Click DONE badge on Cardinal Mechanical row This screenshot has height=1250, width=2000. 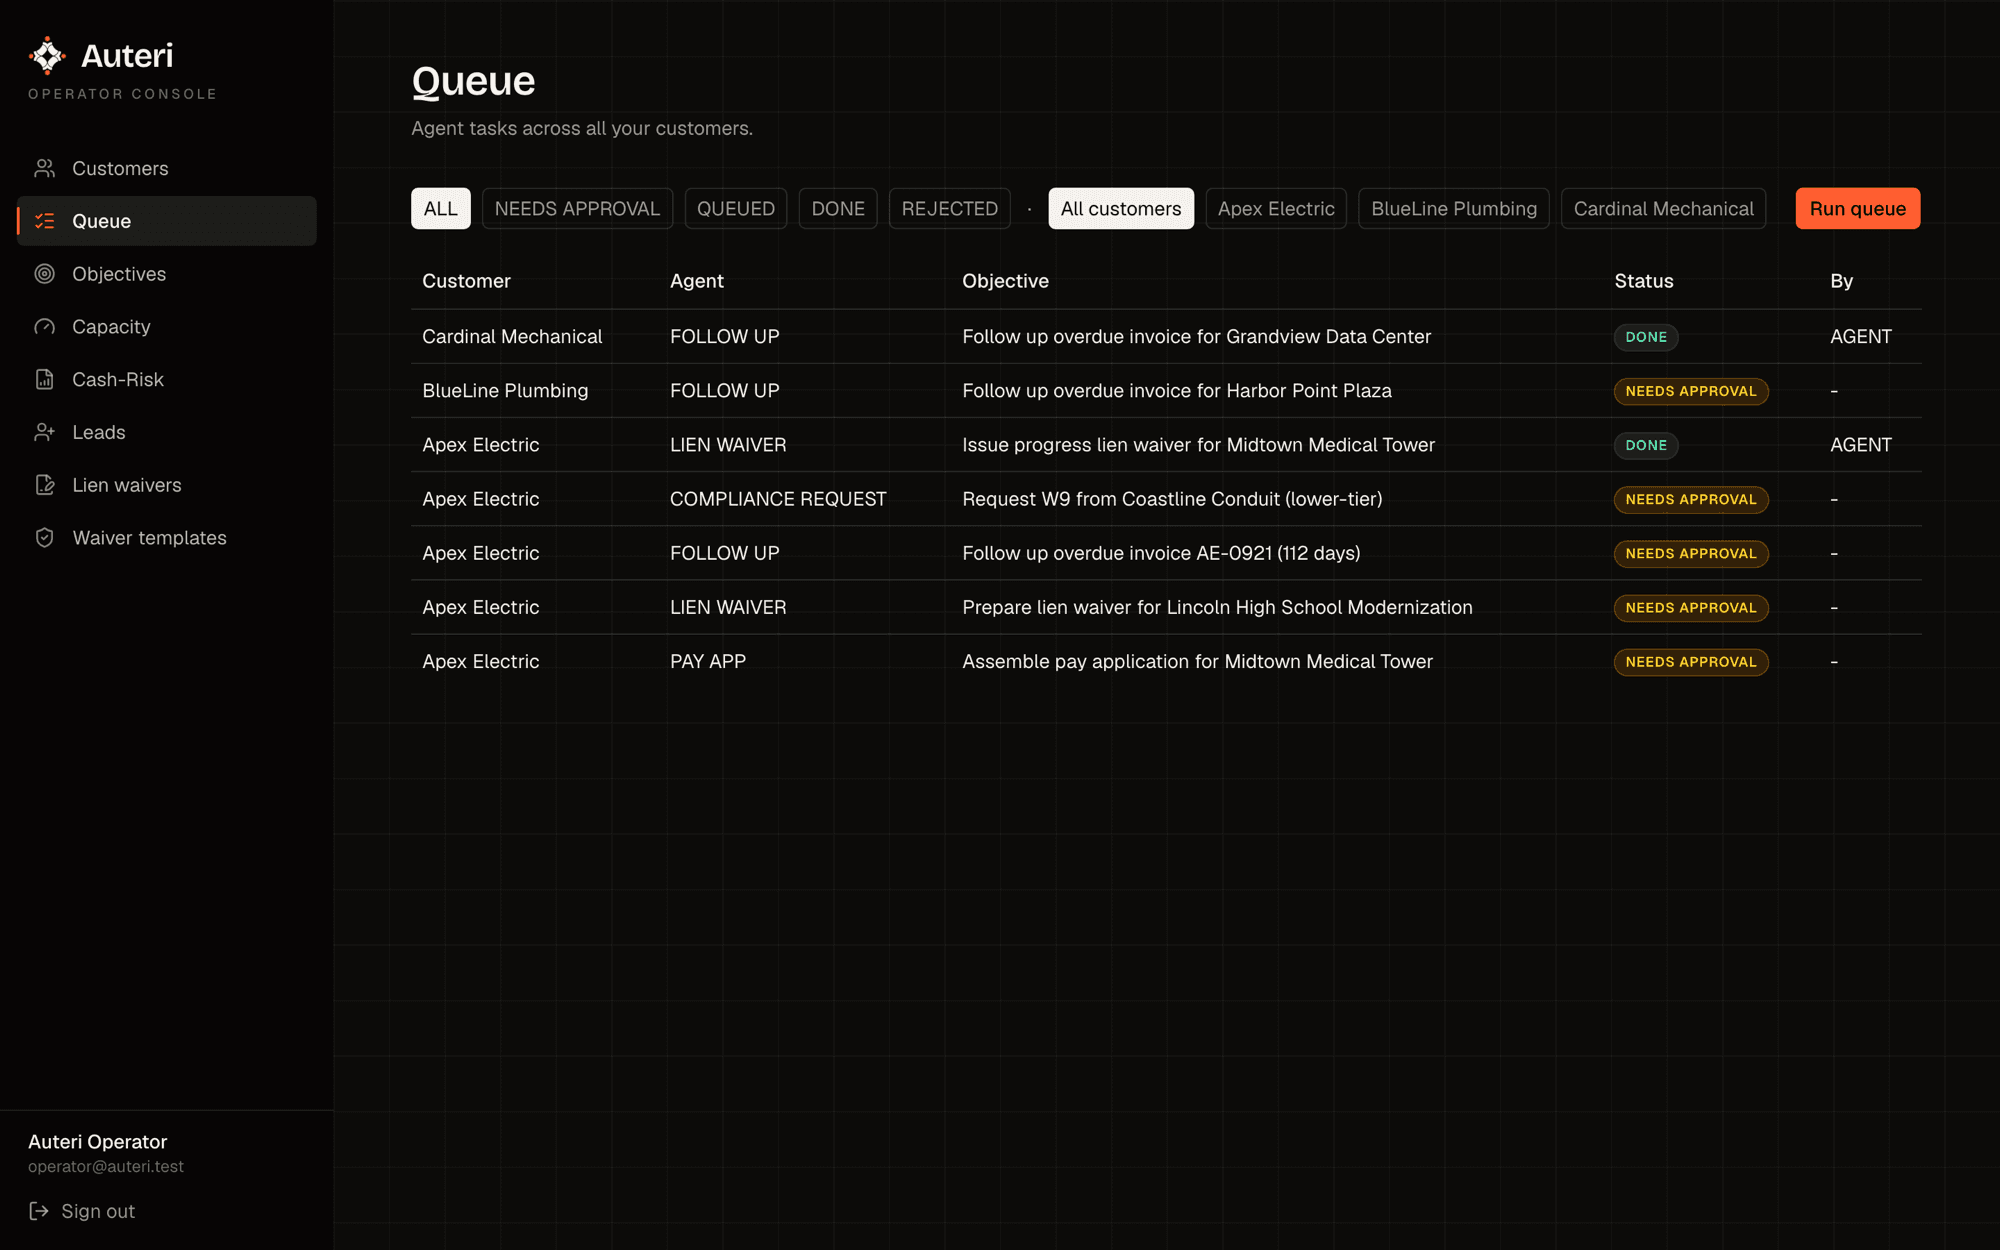pyautogui.click(x=1646, y=337)
